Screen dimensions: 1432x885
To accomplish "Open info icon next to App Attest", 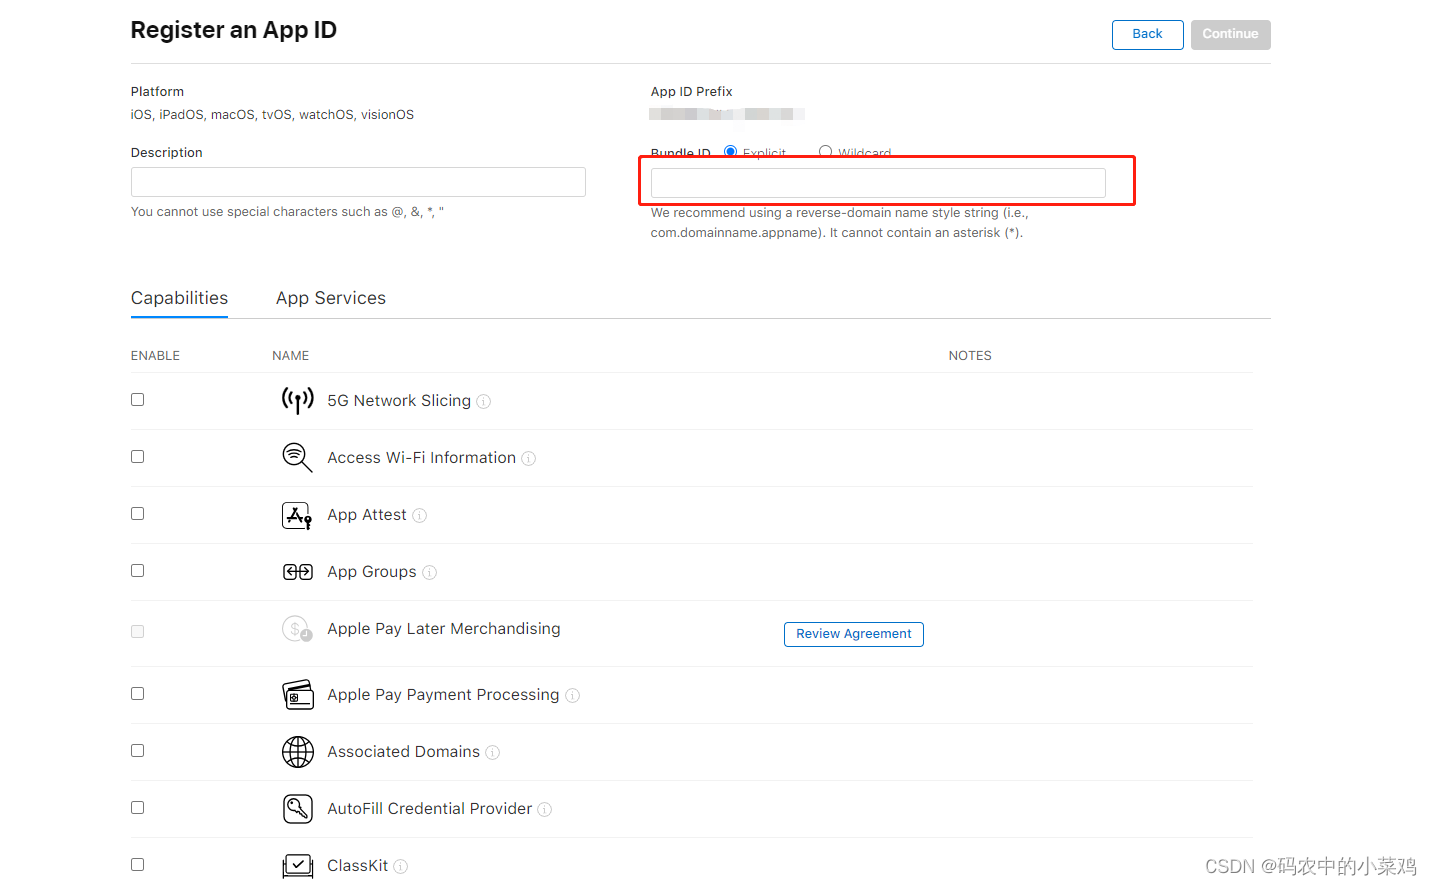I will click(420, 516).
